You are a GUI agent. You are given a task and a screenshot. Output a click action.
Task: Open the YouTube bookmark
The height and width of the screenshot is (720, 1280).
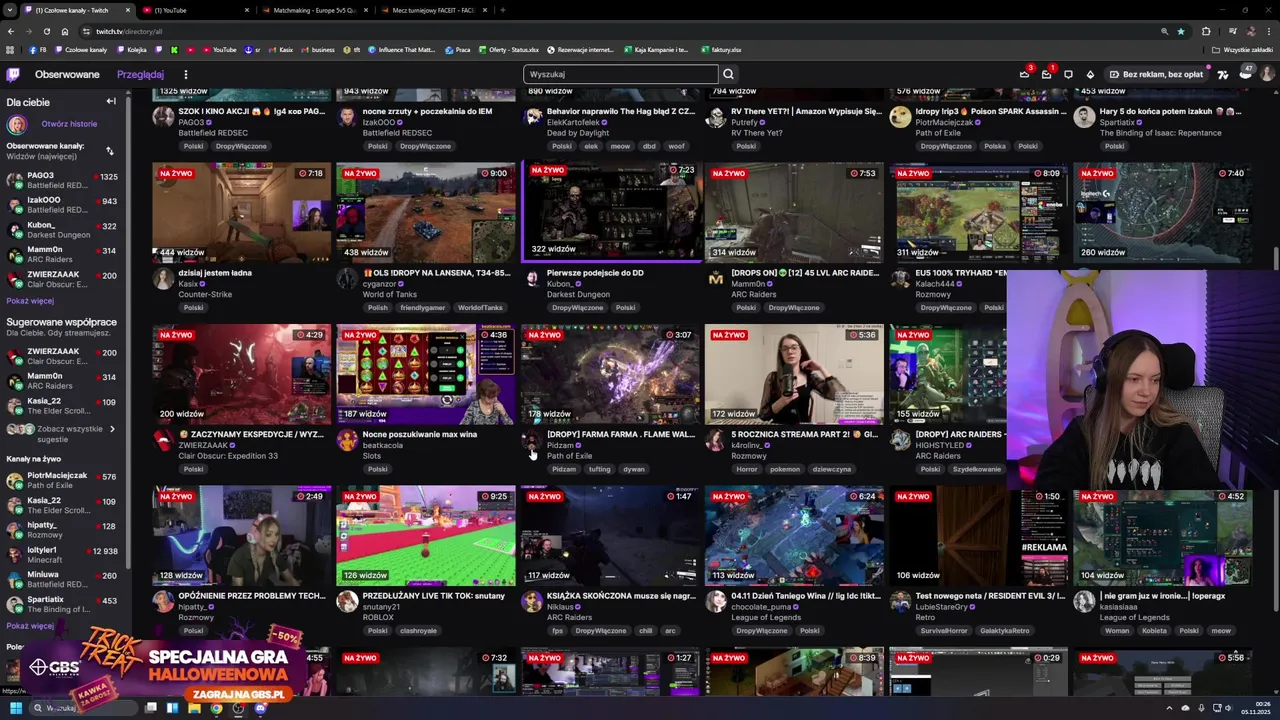[x=219, y=49]
